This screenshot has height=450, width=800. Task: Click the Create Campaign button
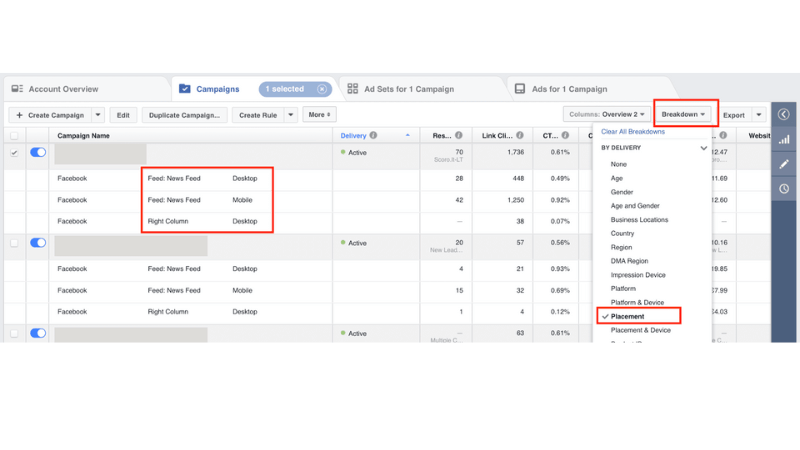click(x=50, y=115)
